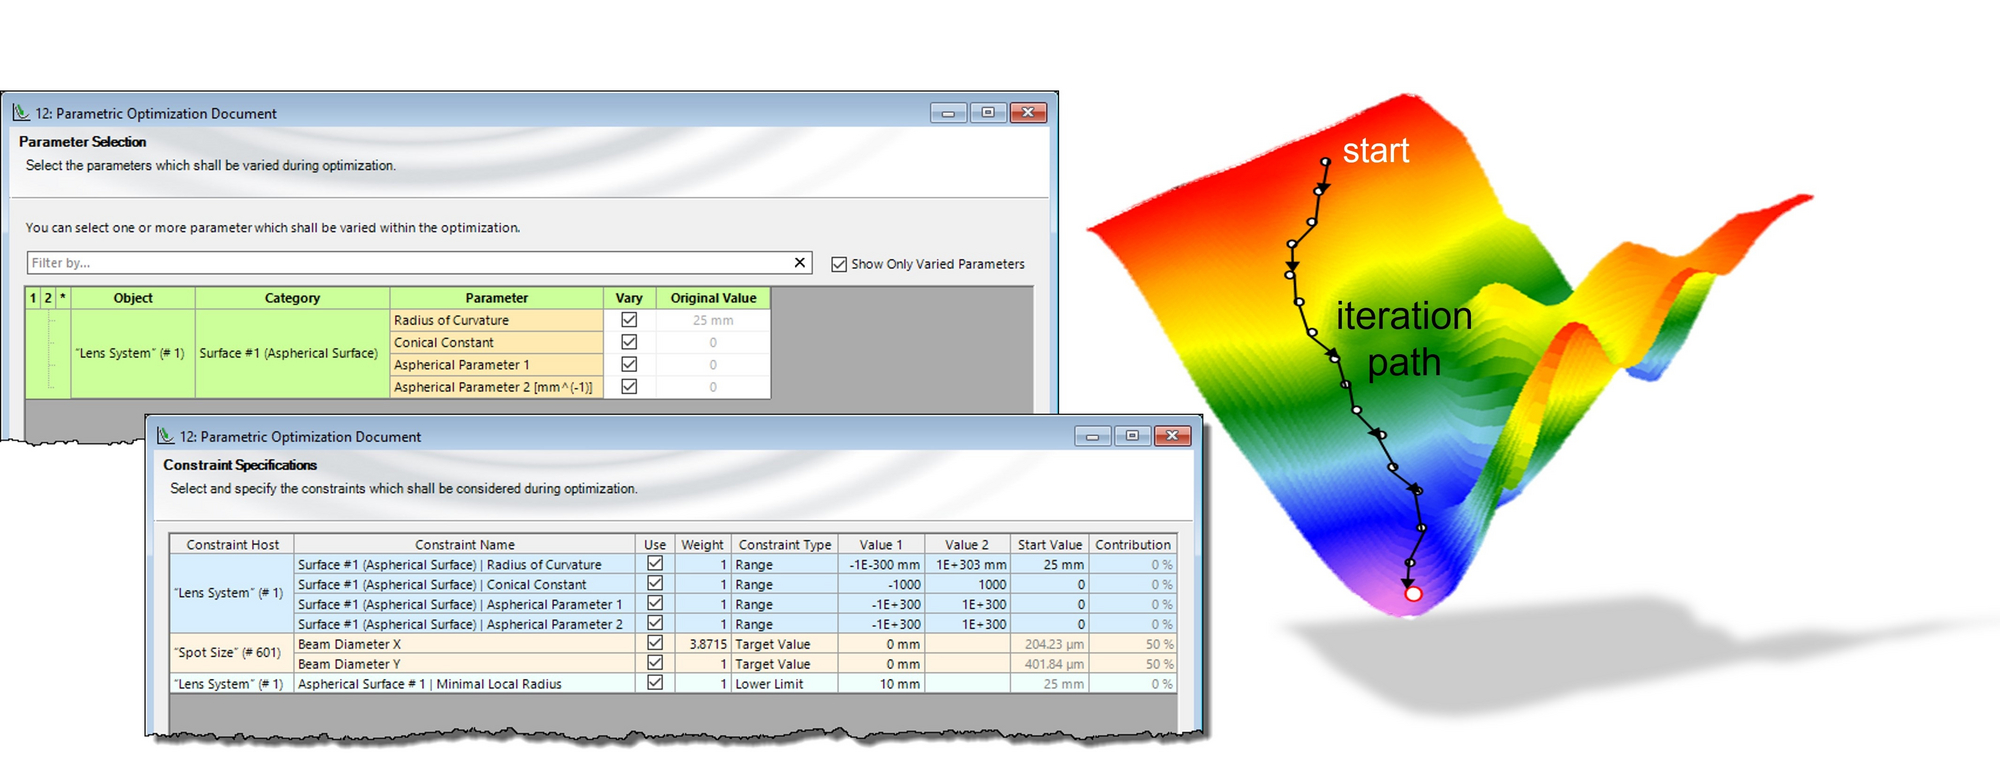Click the Start Value column header
This screenshot has width=2000, height=759.
[x=1049, y=544]
